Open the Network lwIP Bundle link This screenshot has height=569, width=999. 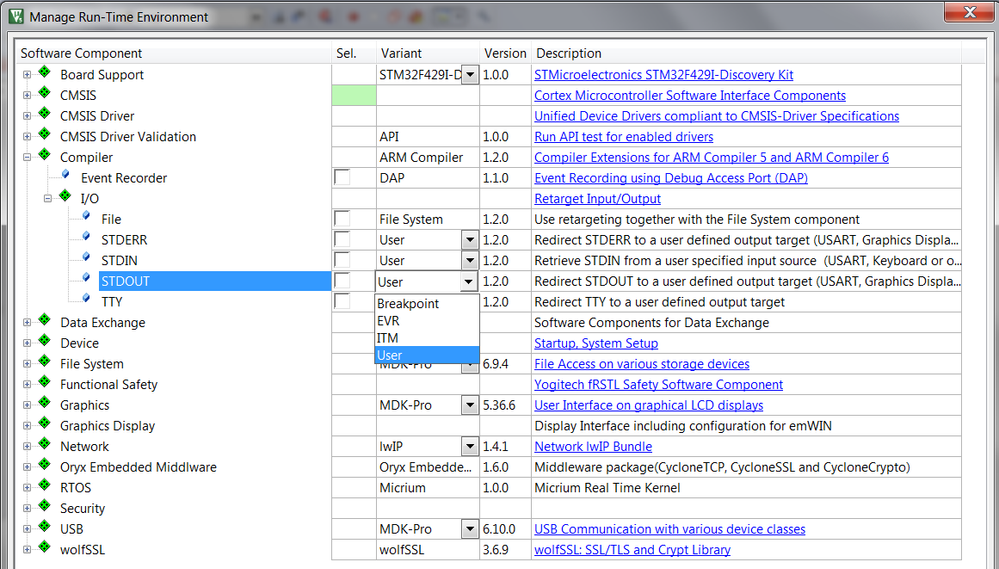pos(593,447)
